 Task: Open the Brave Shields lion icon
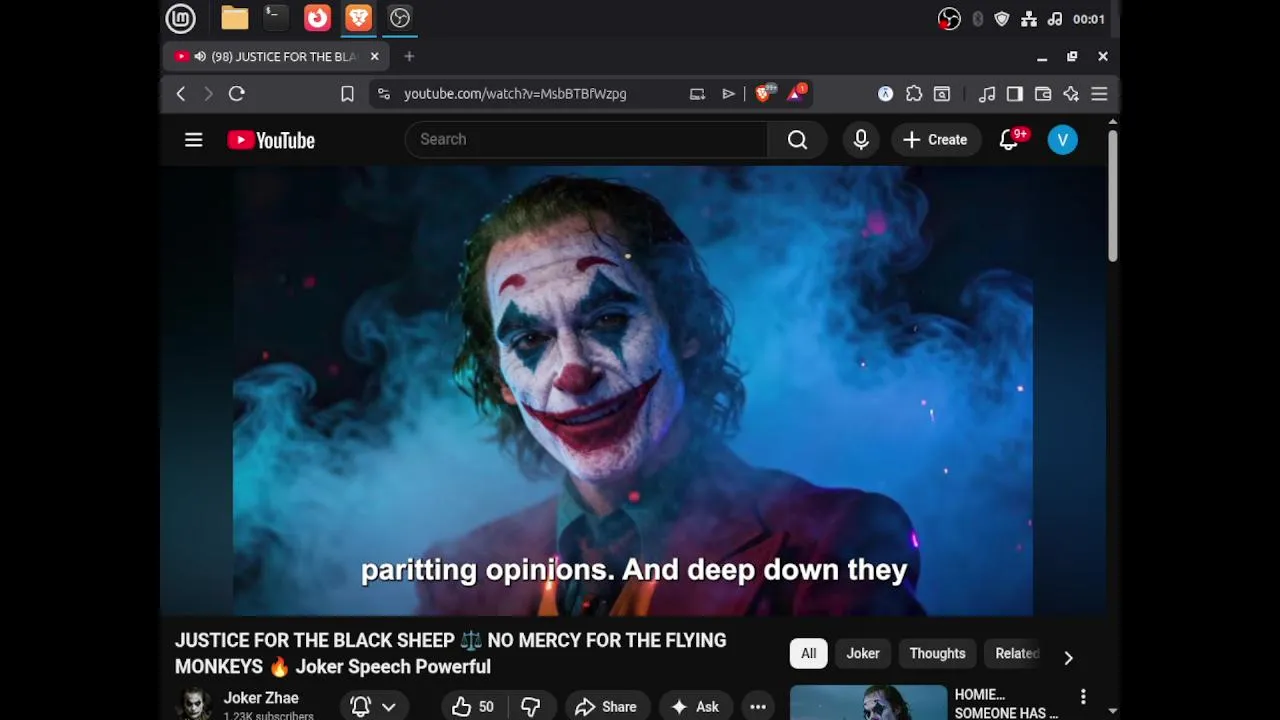point(765,93)
